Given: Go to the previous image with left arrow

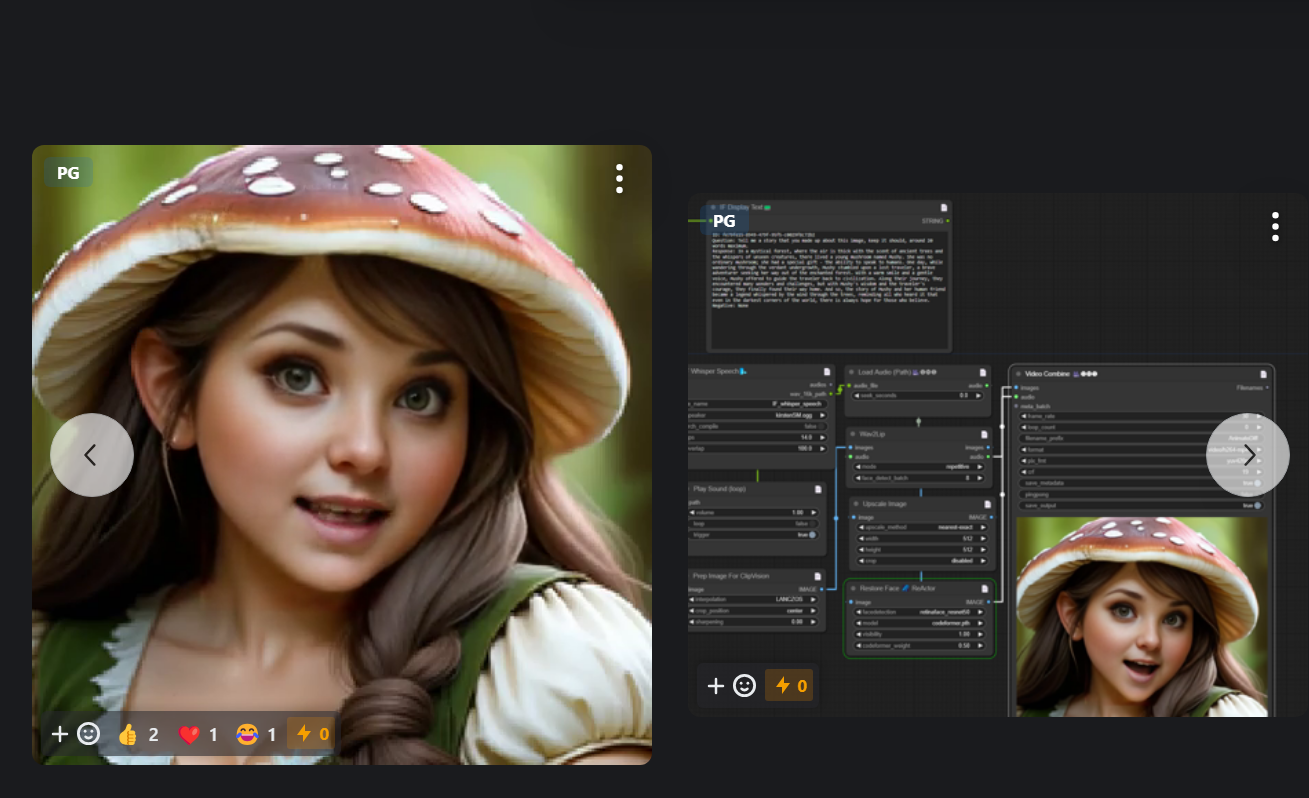Looking at the screenshot, I should (91, 455).
